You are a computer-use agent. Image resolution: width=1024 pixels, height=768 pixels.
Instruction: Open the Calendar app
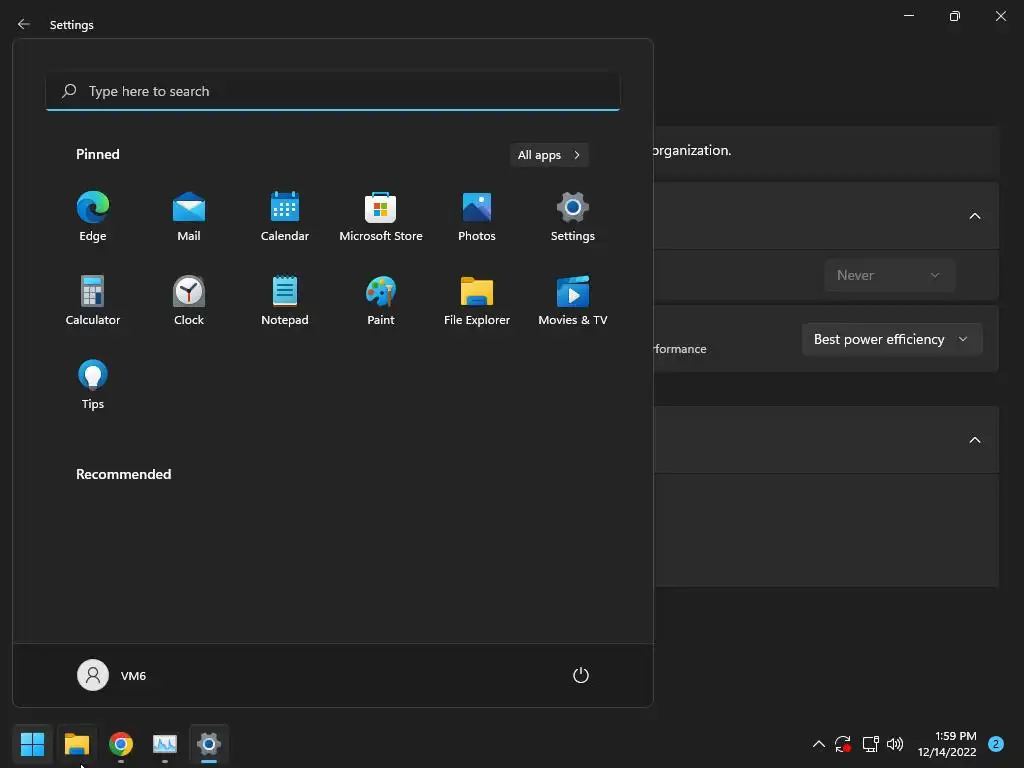pyautogui.click(x=285, y=217)
